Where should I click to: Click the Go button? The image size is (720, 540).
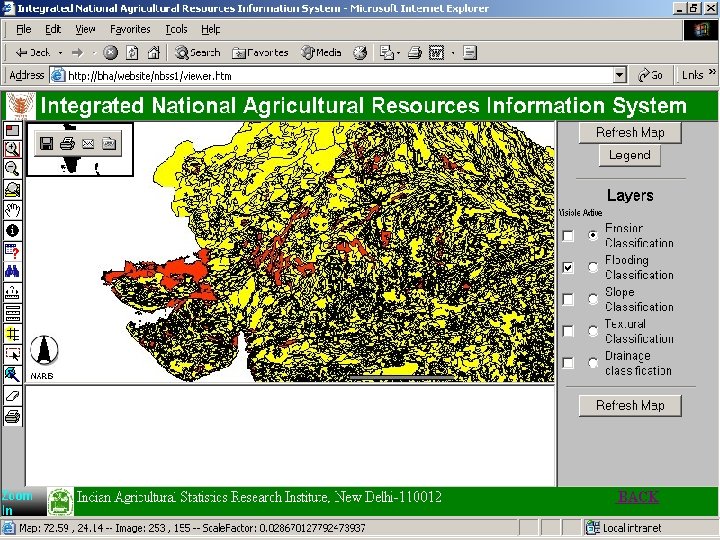click(x=651, y=75)
